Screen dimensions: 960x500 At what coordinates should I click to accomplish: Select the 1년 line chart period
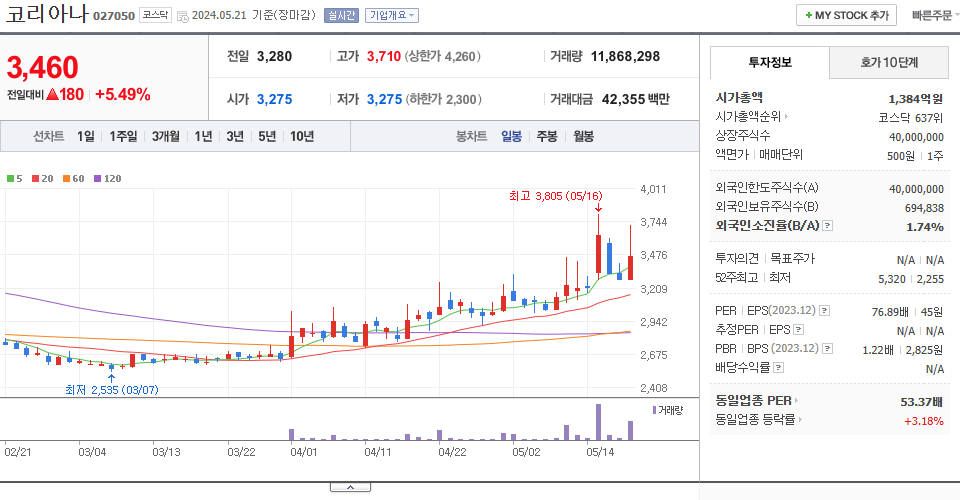pyautogui.click(x=203, y=136)
